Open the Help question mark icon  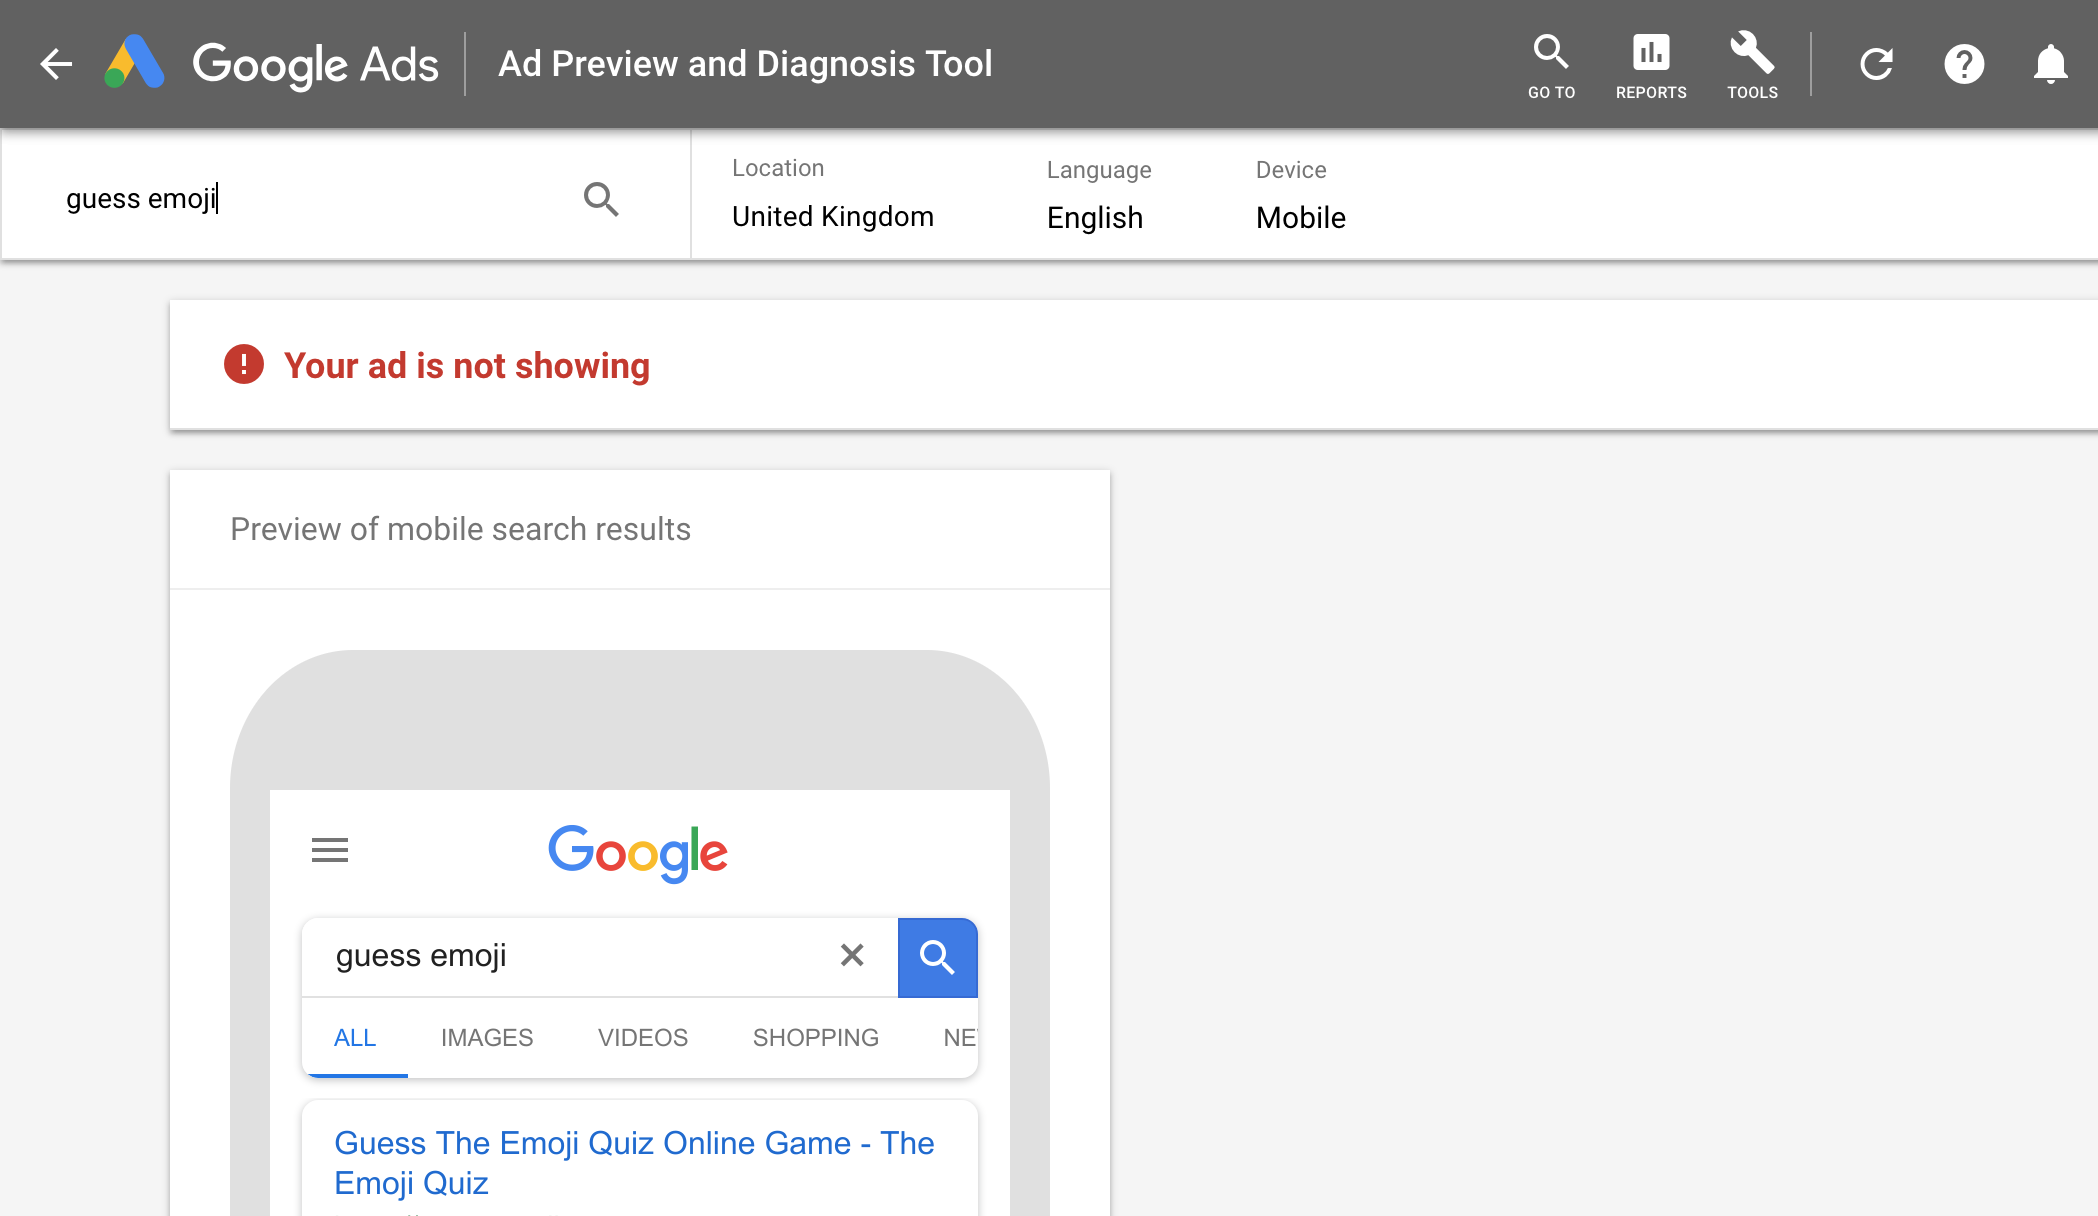coord(1964,64)
